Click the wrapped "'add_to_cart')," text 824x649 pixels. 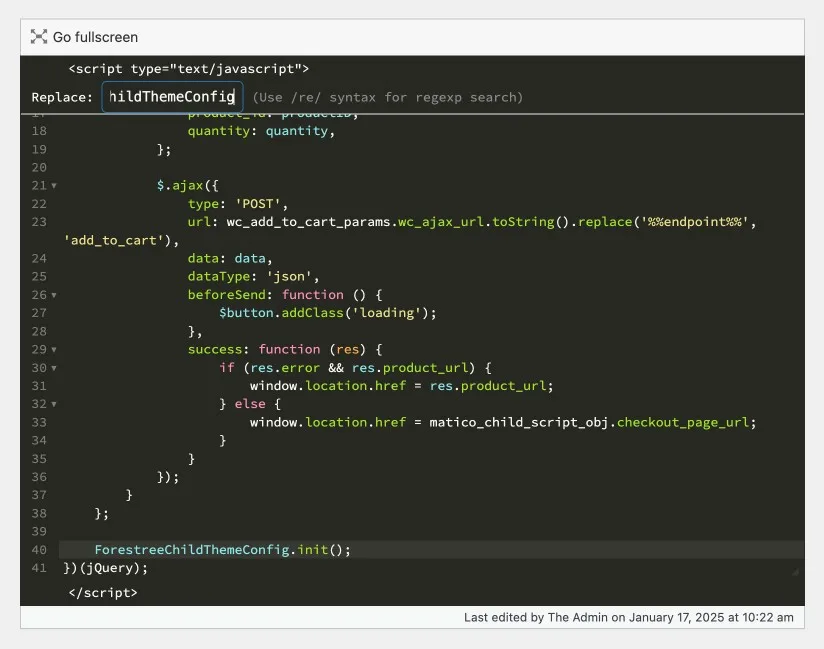121,241
